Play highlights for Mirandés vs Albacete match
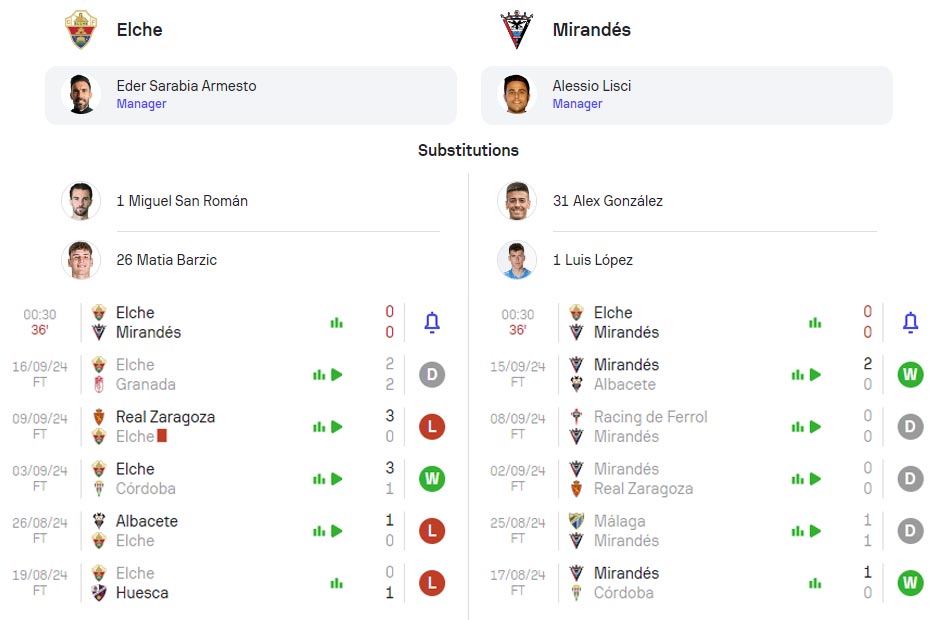The image size is (940, 620). (x=815, y=375)
